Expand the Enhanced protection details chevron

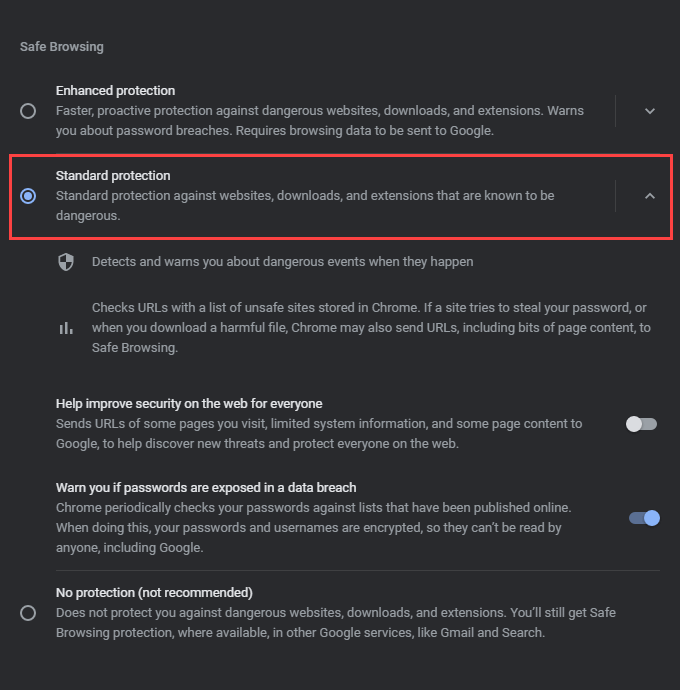pos(650,111)
